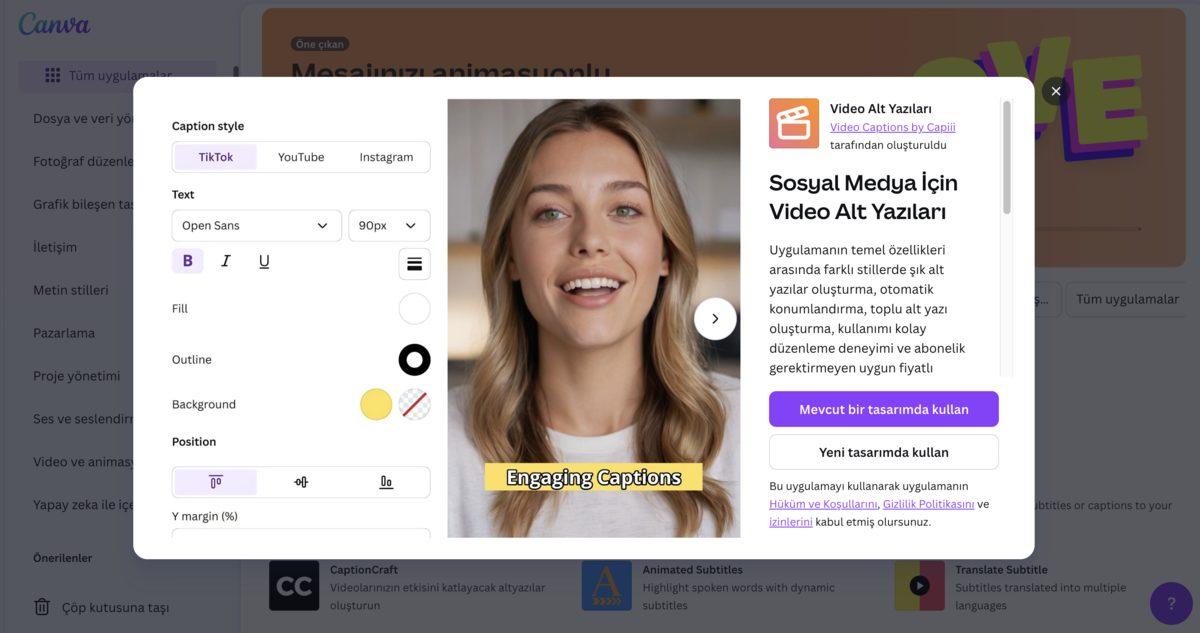Toggle underline text formatting

(264, 261)
